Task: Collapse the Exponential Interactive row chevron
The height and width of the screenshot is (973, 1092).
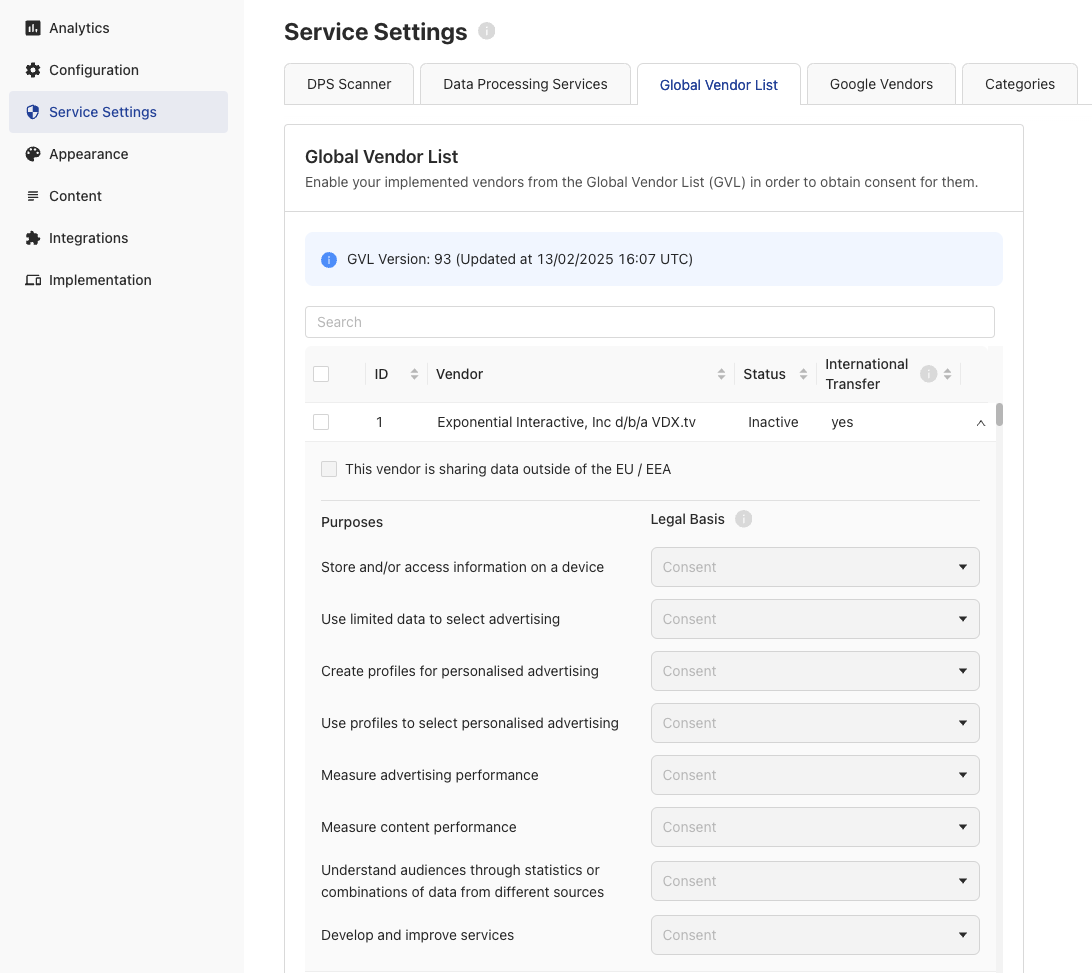Action: (981, 423)
